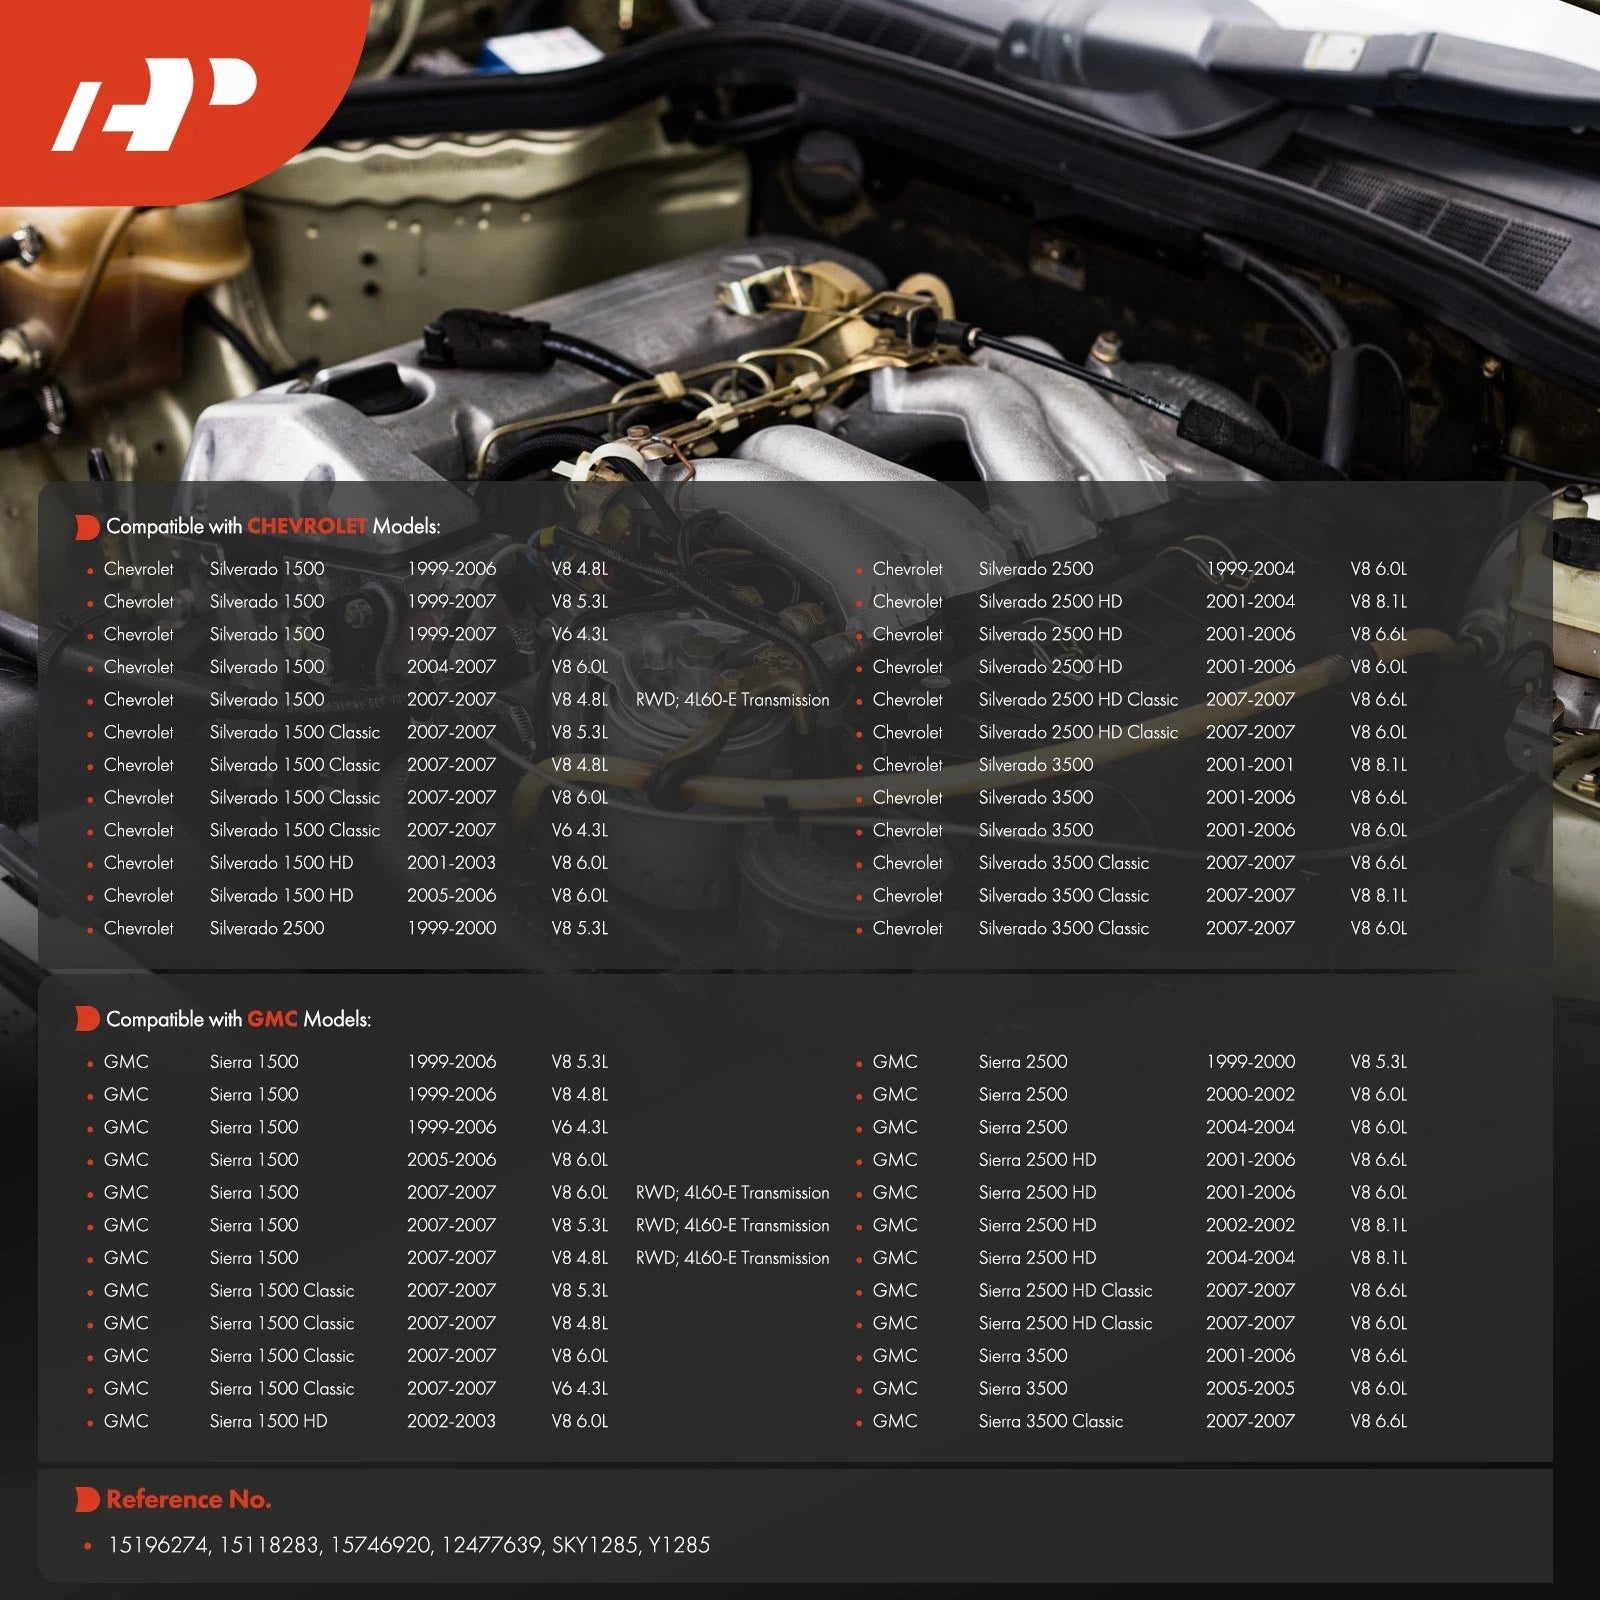Click the red marker beside Reference No.

[x=87, y=1499]
